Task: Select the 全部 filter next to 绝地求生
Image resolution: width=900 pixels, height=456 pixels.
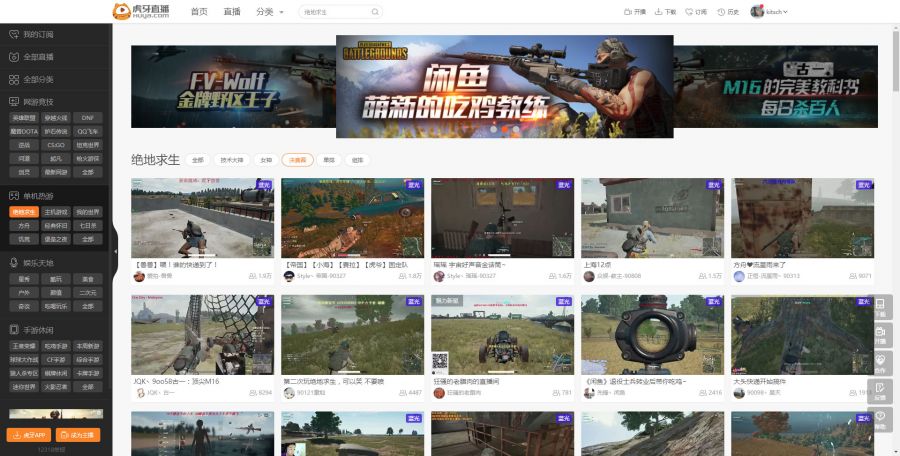Action: (x=198, y=160)
